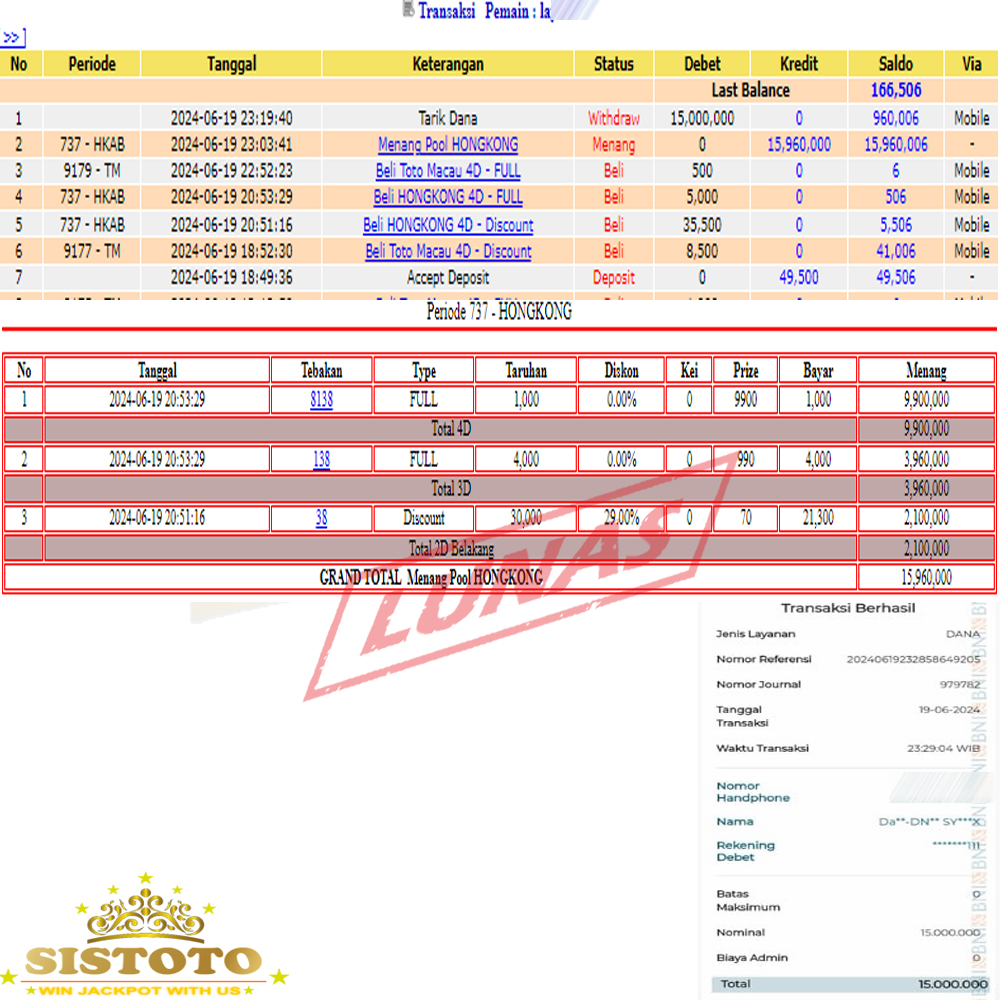Click the red LUNAS stamp
Viewport: 1000px width, 1000px height.
tap(520, 600)
